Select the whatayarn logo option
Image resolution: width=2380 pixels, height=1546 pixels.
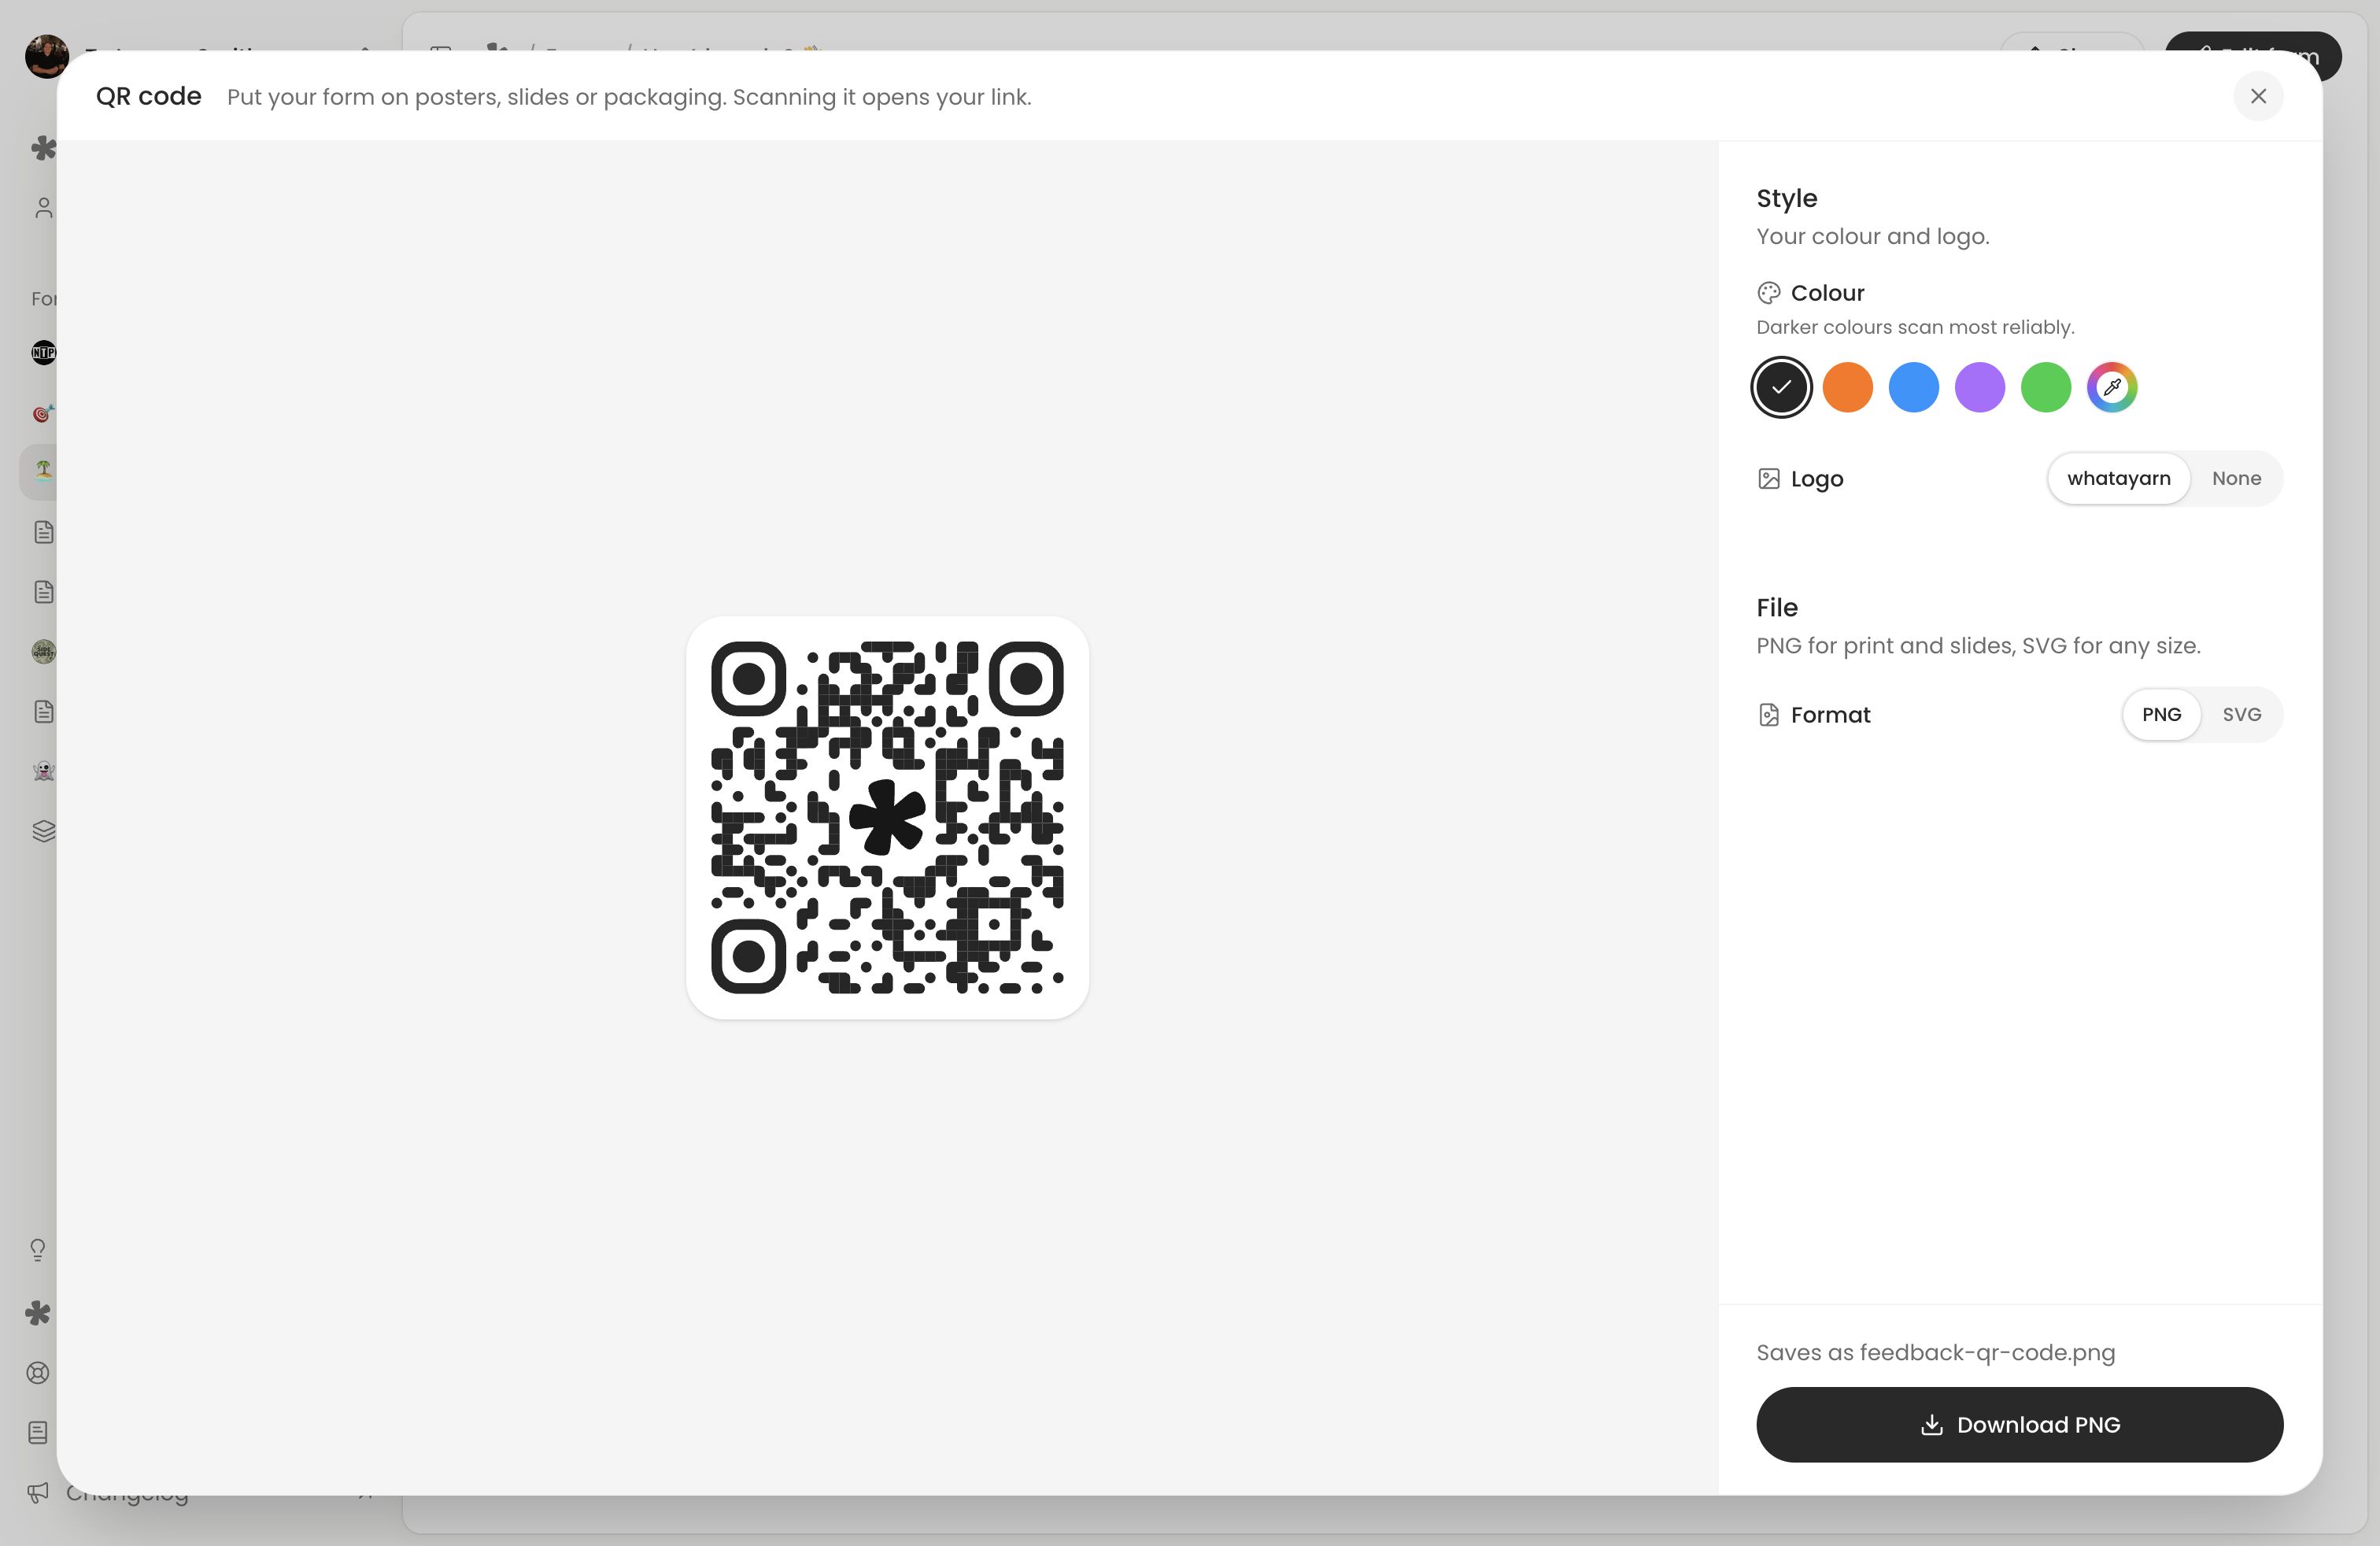click(2118, 478)
